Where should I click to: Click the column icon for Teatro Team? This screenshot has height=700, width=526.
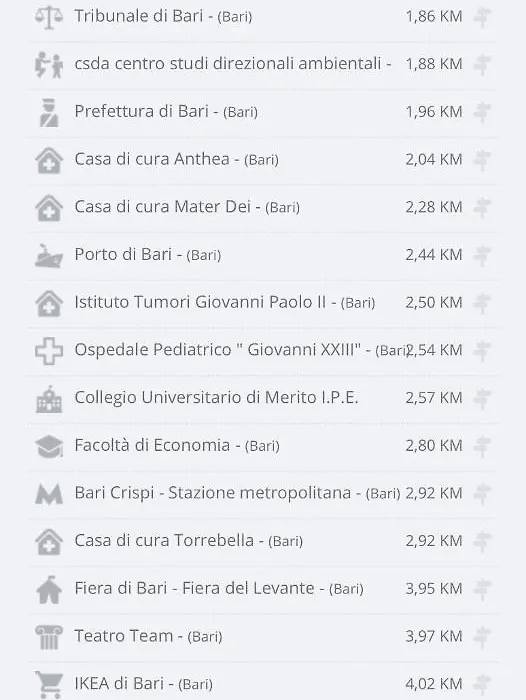pyautogui.click(x=49, y=637)
